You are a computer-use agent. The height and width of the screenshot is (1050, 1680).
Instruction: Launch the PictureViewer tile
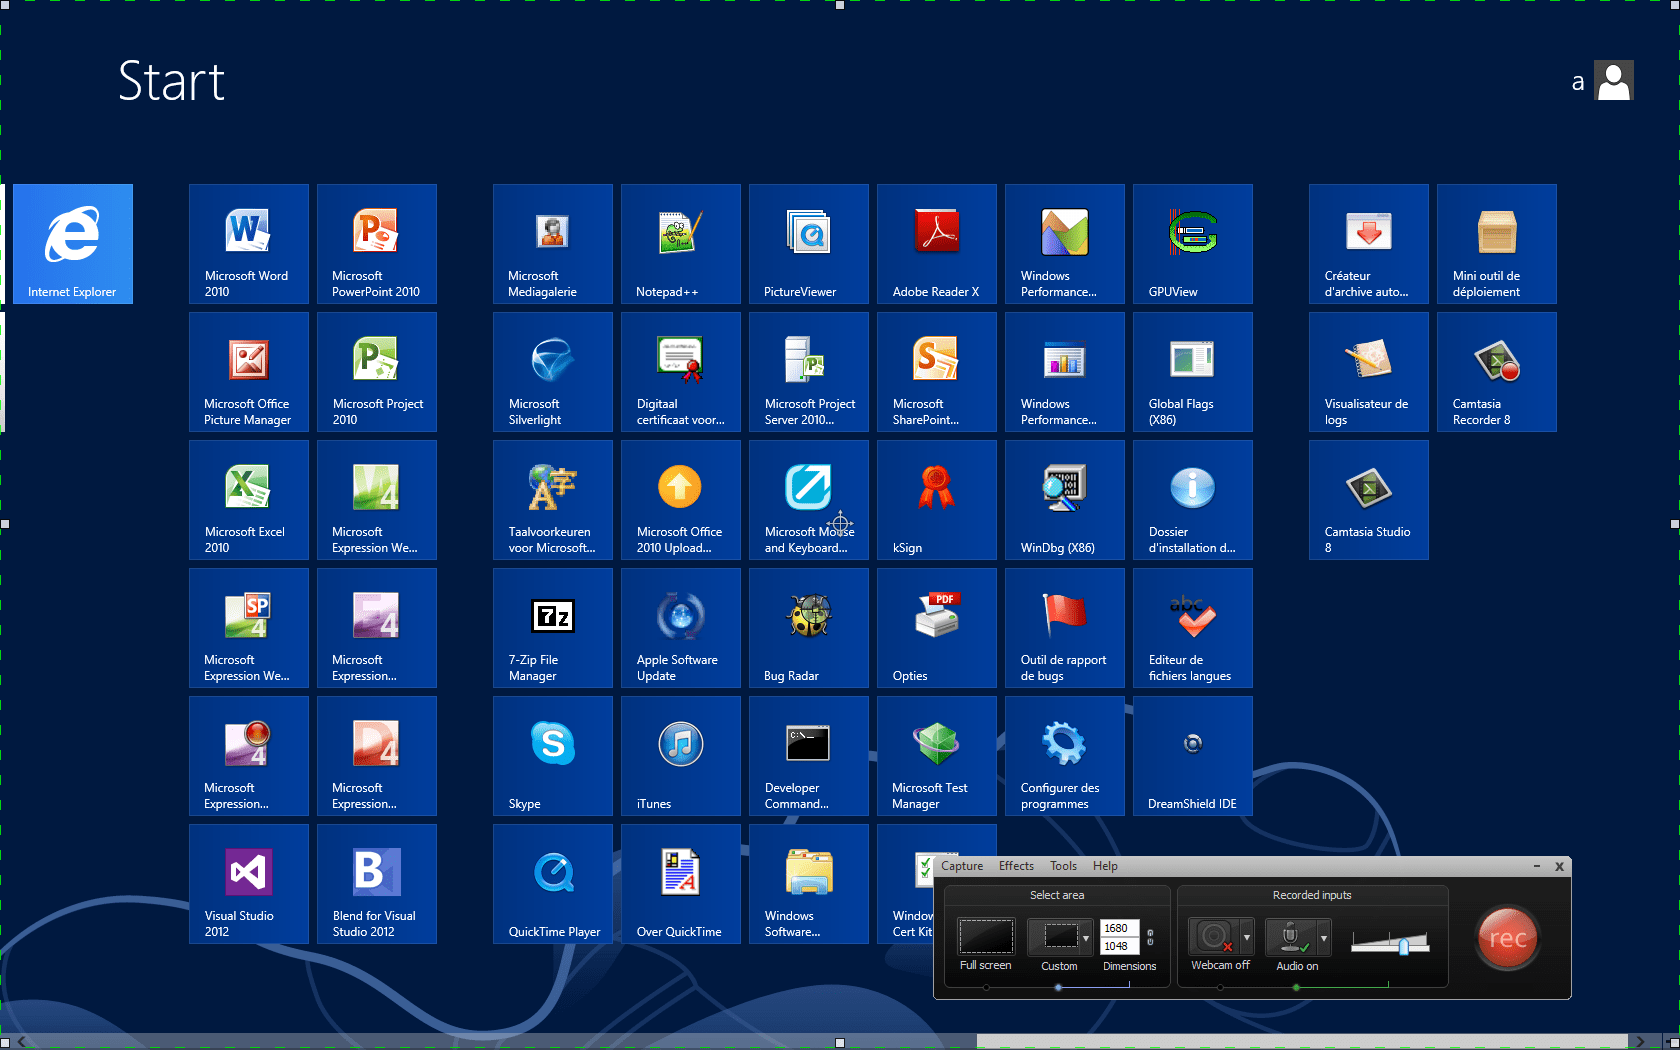point(809,244)
